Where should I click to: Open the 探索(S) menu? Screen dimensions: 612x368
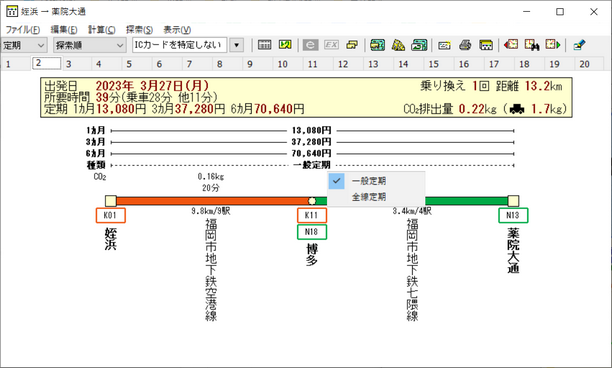pyautogui.click(x=139, y=30)
